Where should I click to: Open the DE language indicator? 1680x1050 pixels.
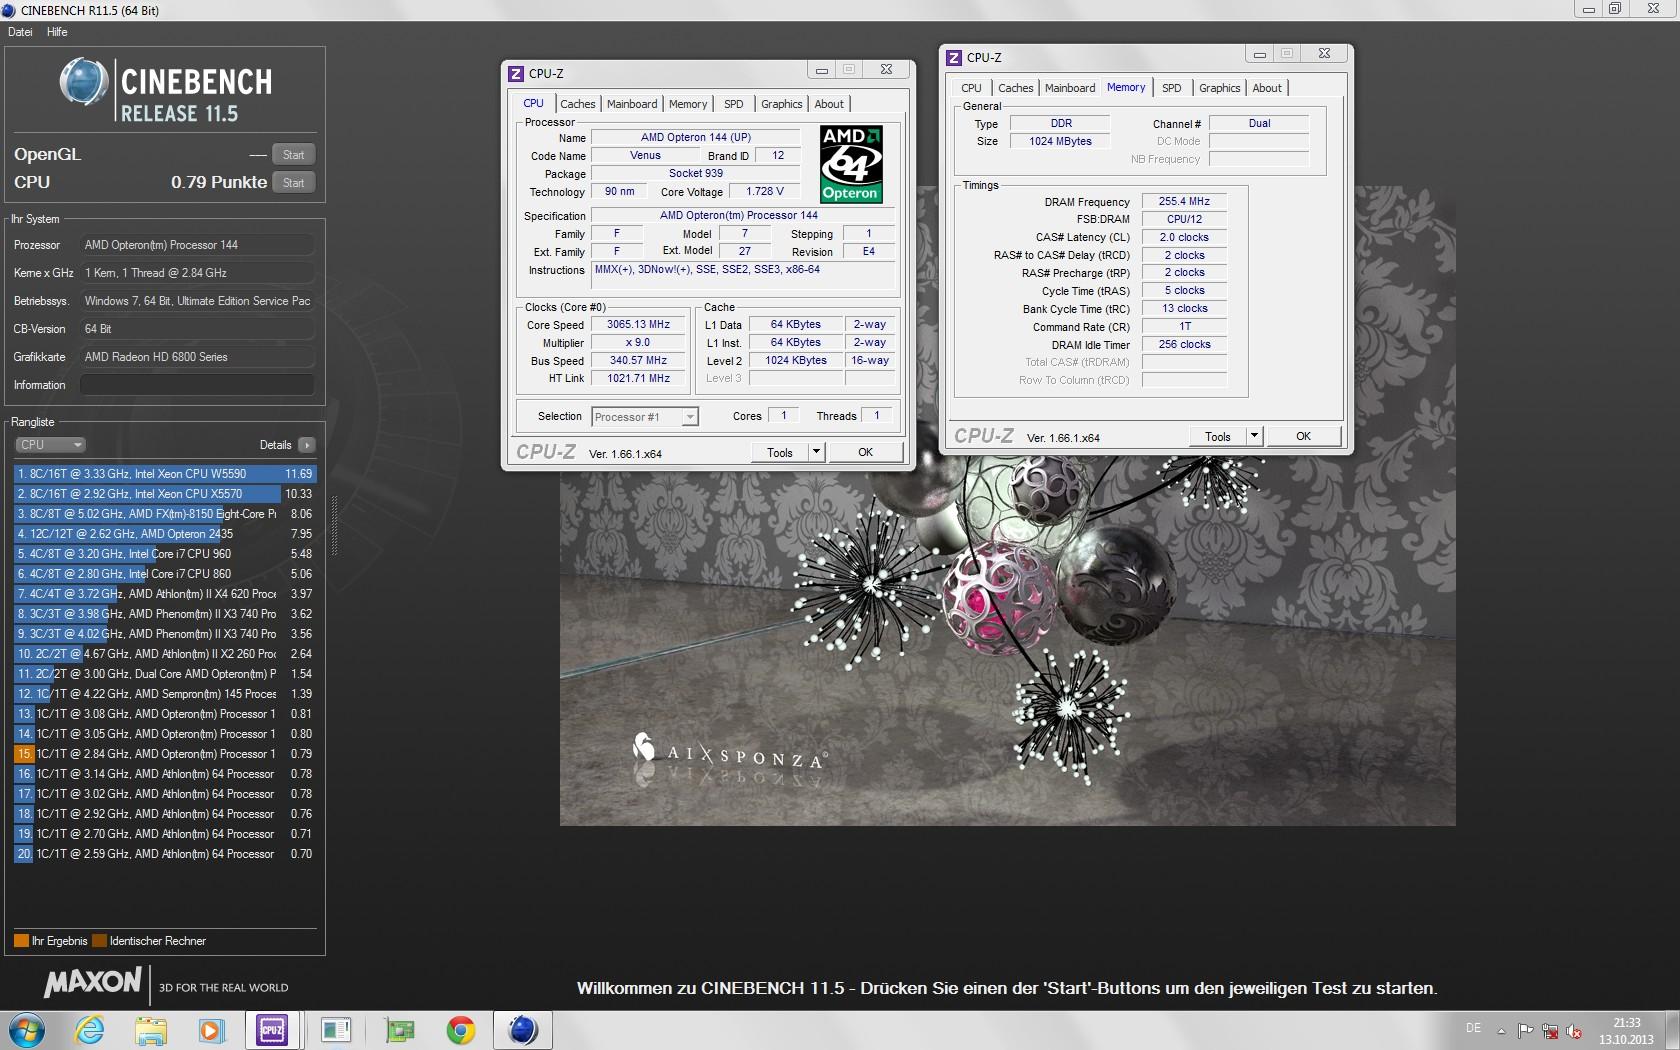[x=1473, y=1028]
